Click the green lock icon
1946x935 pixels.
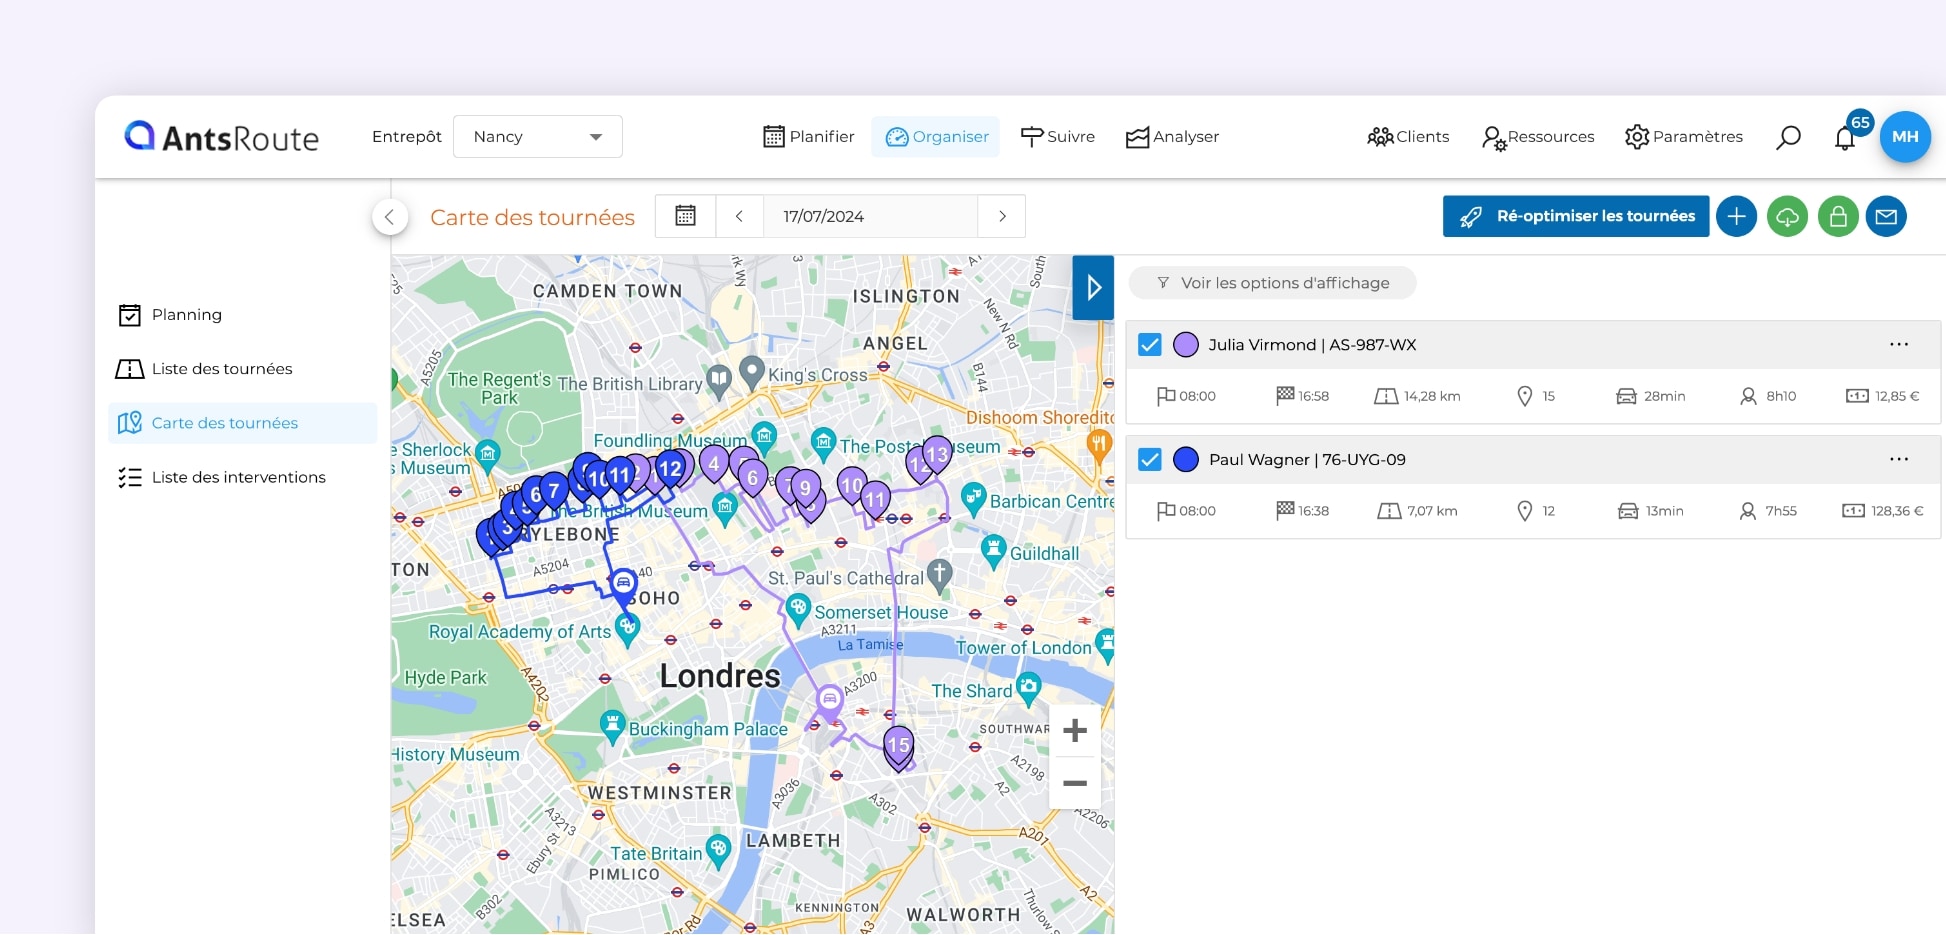click(x=1838, y=217)
